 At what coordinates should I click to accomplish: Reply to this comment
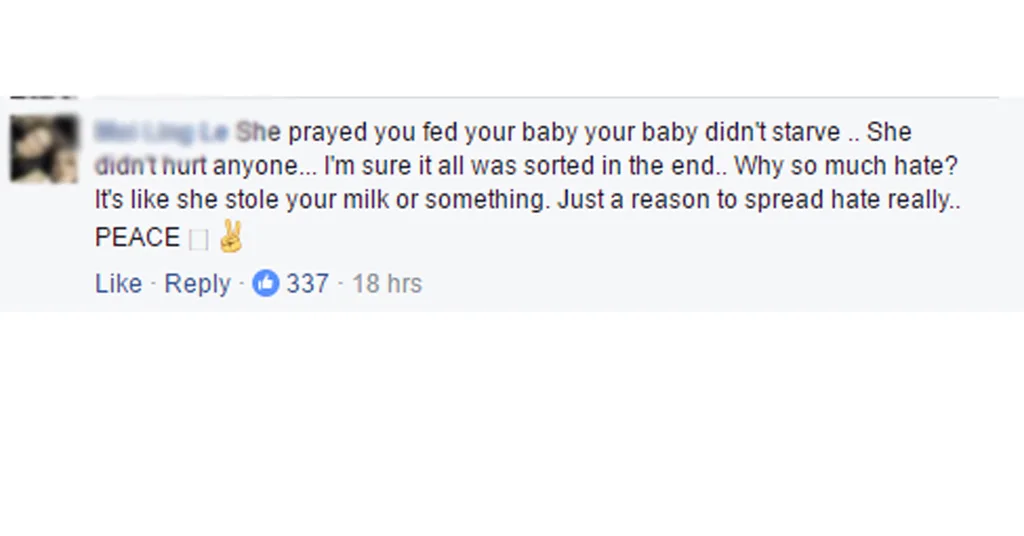point(197,284)
